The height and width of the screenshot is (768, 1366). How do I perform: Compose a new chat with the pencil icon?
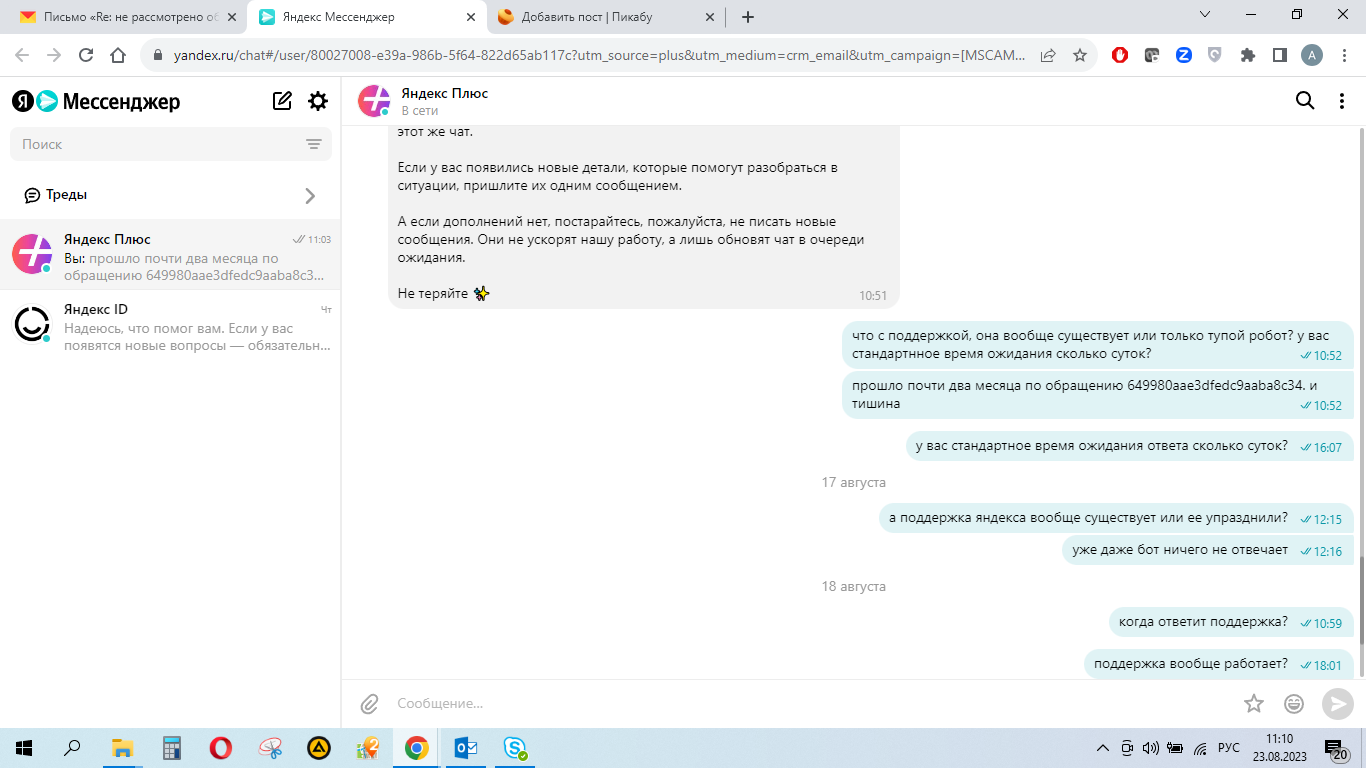tap(282, 101)
